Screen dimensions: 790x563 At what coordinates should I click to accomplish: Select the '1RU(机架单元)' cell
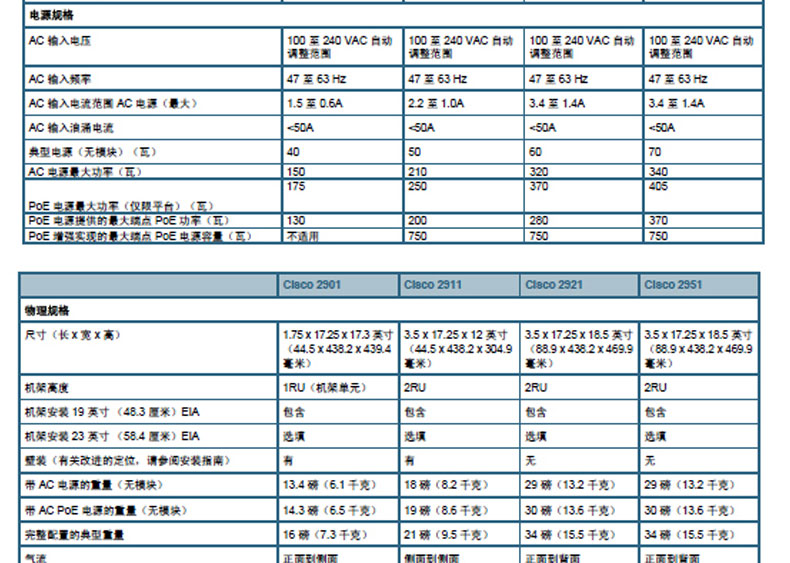click(x=324, y=388)
